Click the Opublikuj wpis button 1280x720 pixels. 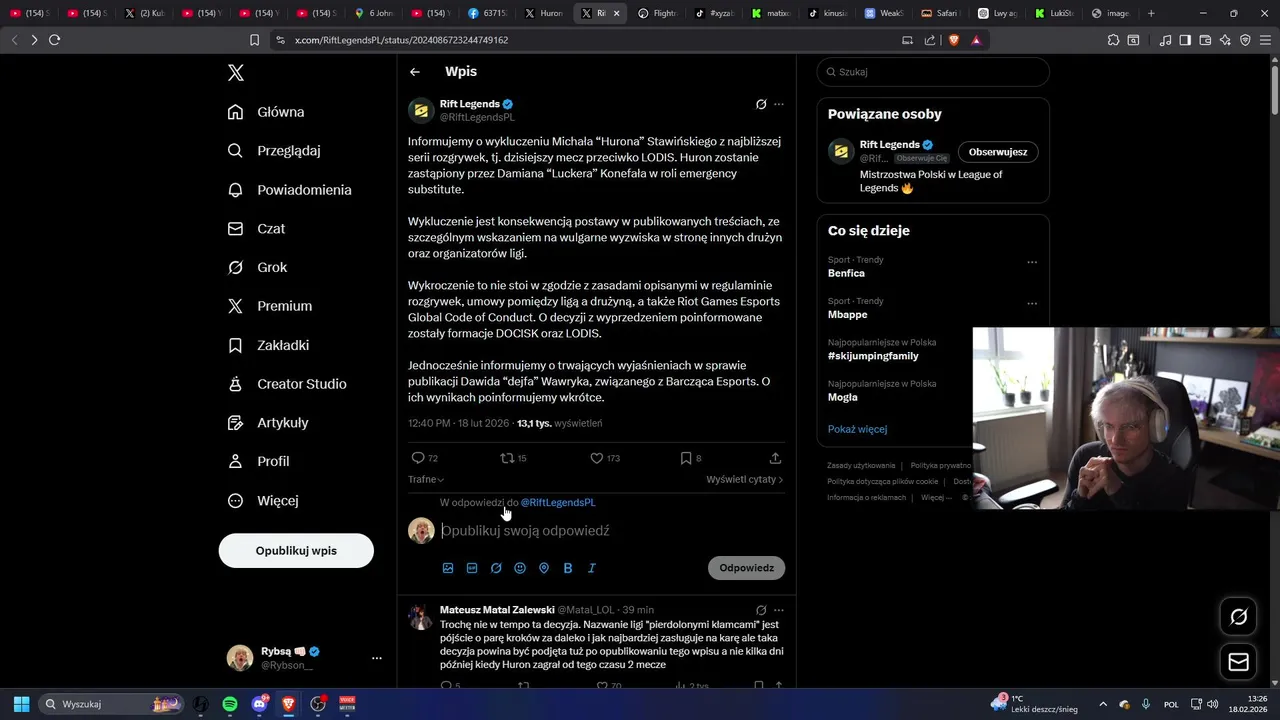pyautogui.click(x=296, y=551)
